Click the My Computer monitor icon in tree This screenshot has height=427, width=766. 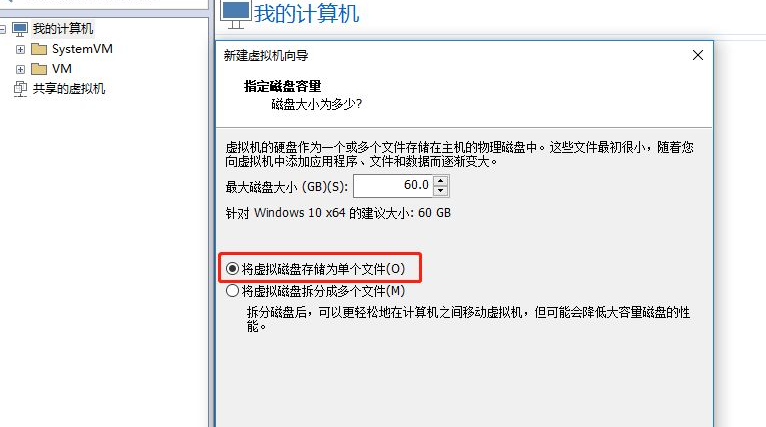pos(20,29)
